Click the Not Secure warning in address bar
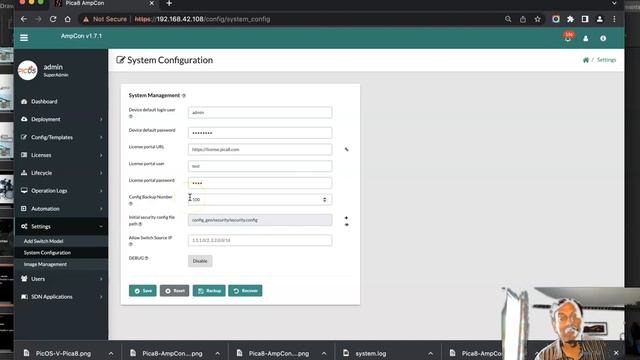The height and width of the screenshot is (360, 640). click(x=105, y=19)
